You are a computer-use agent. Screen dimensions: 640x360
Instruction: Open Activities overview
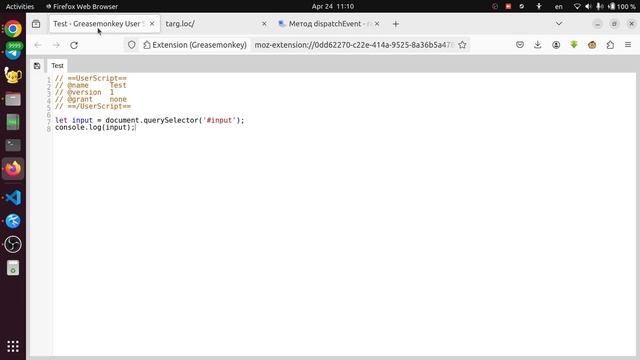[x=20, y=7]
